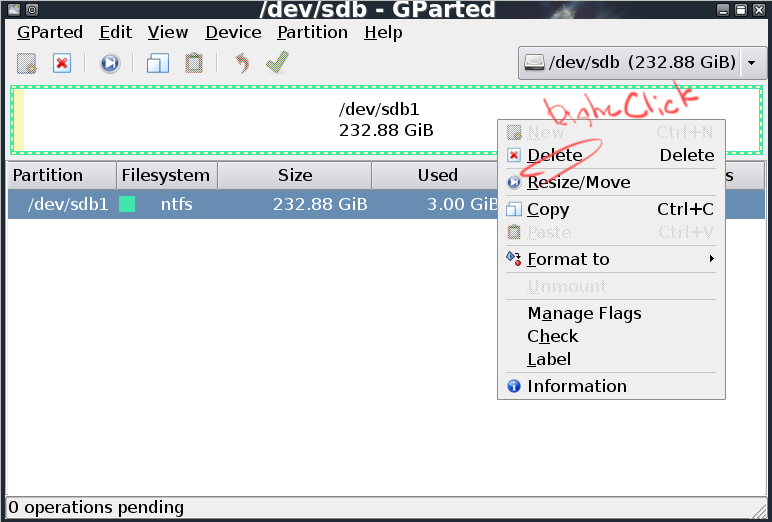Open the Help menu
772x522 pixels.
click(x=383, y=33)
